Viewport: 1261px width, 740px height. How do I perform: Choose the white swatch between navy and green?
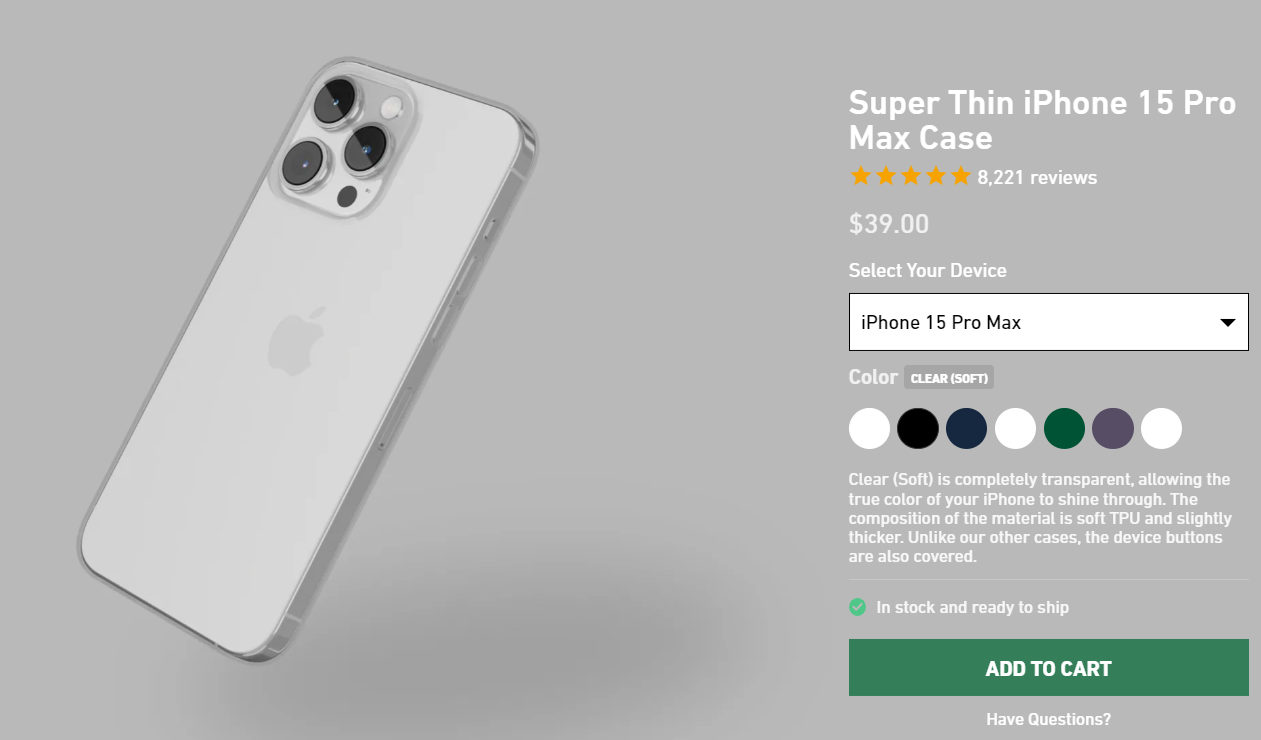[x=1015, y=429]
